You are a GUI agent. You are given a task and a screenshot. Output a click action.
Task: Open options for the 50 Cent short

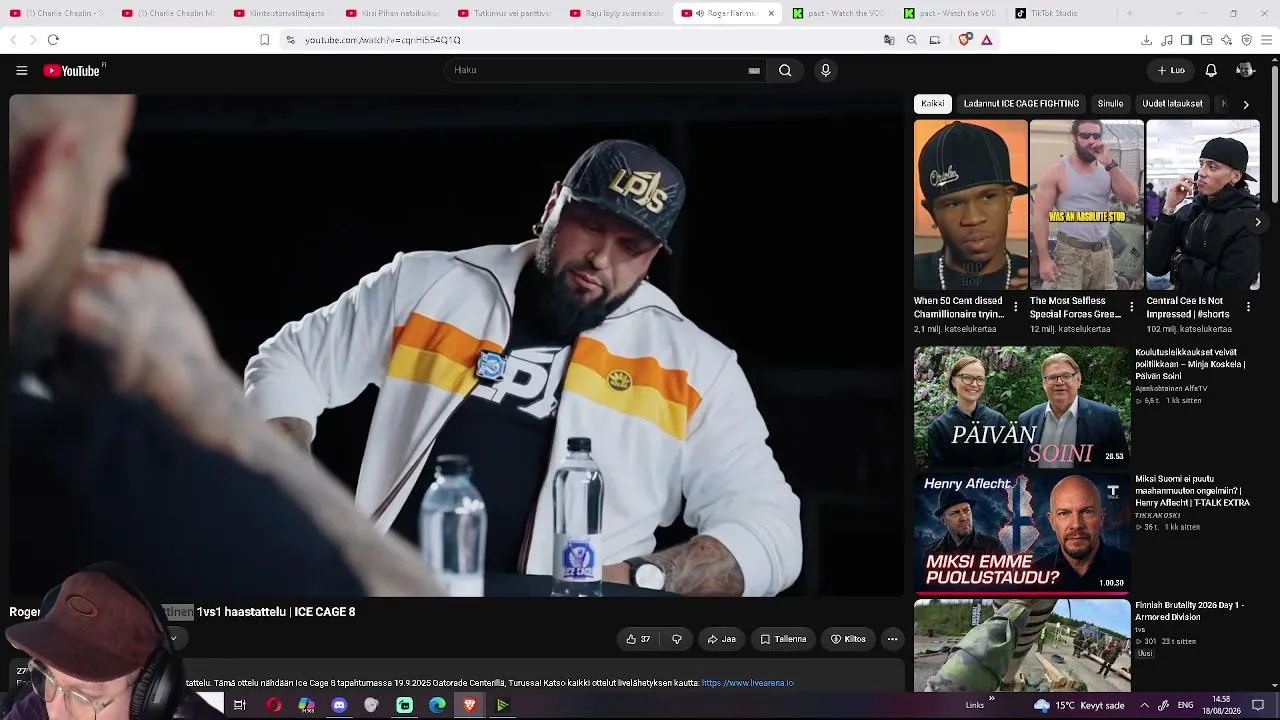(1016, 307)
